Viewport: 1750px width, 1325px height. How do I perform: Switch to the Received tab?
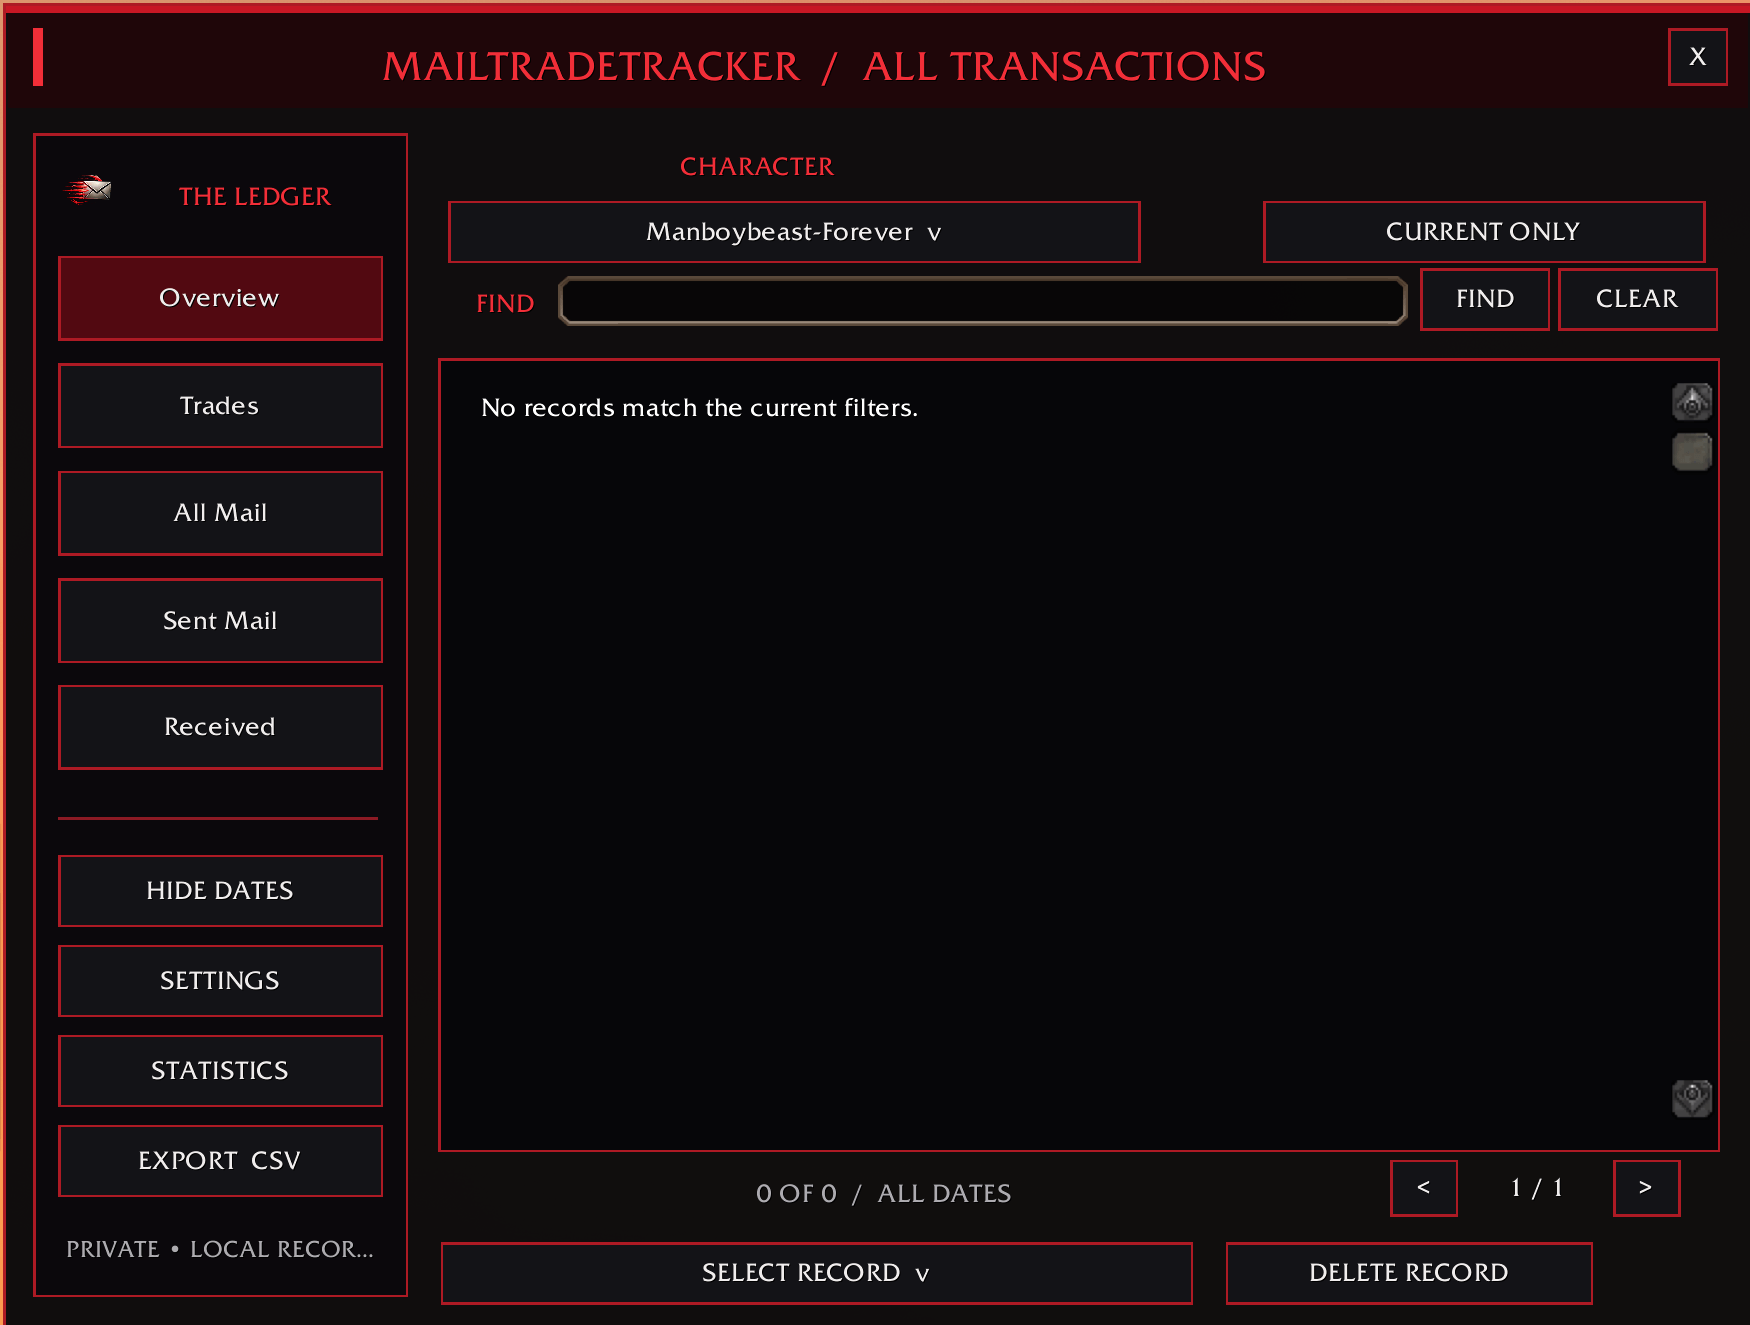click(220, 727)
